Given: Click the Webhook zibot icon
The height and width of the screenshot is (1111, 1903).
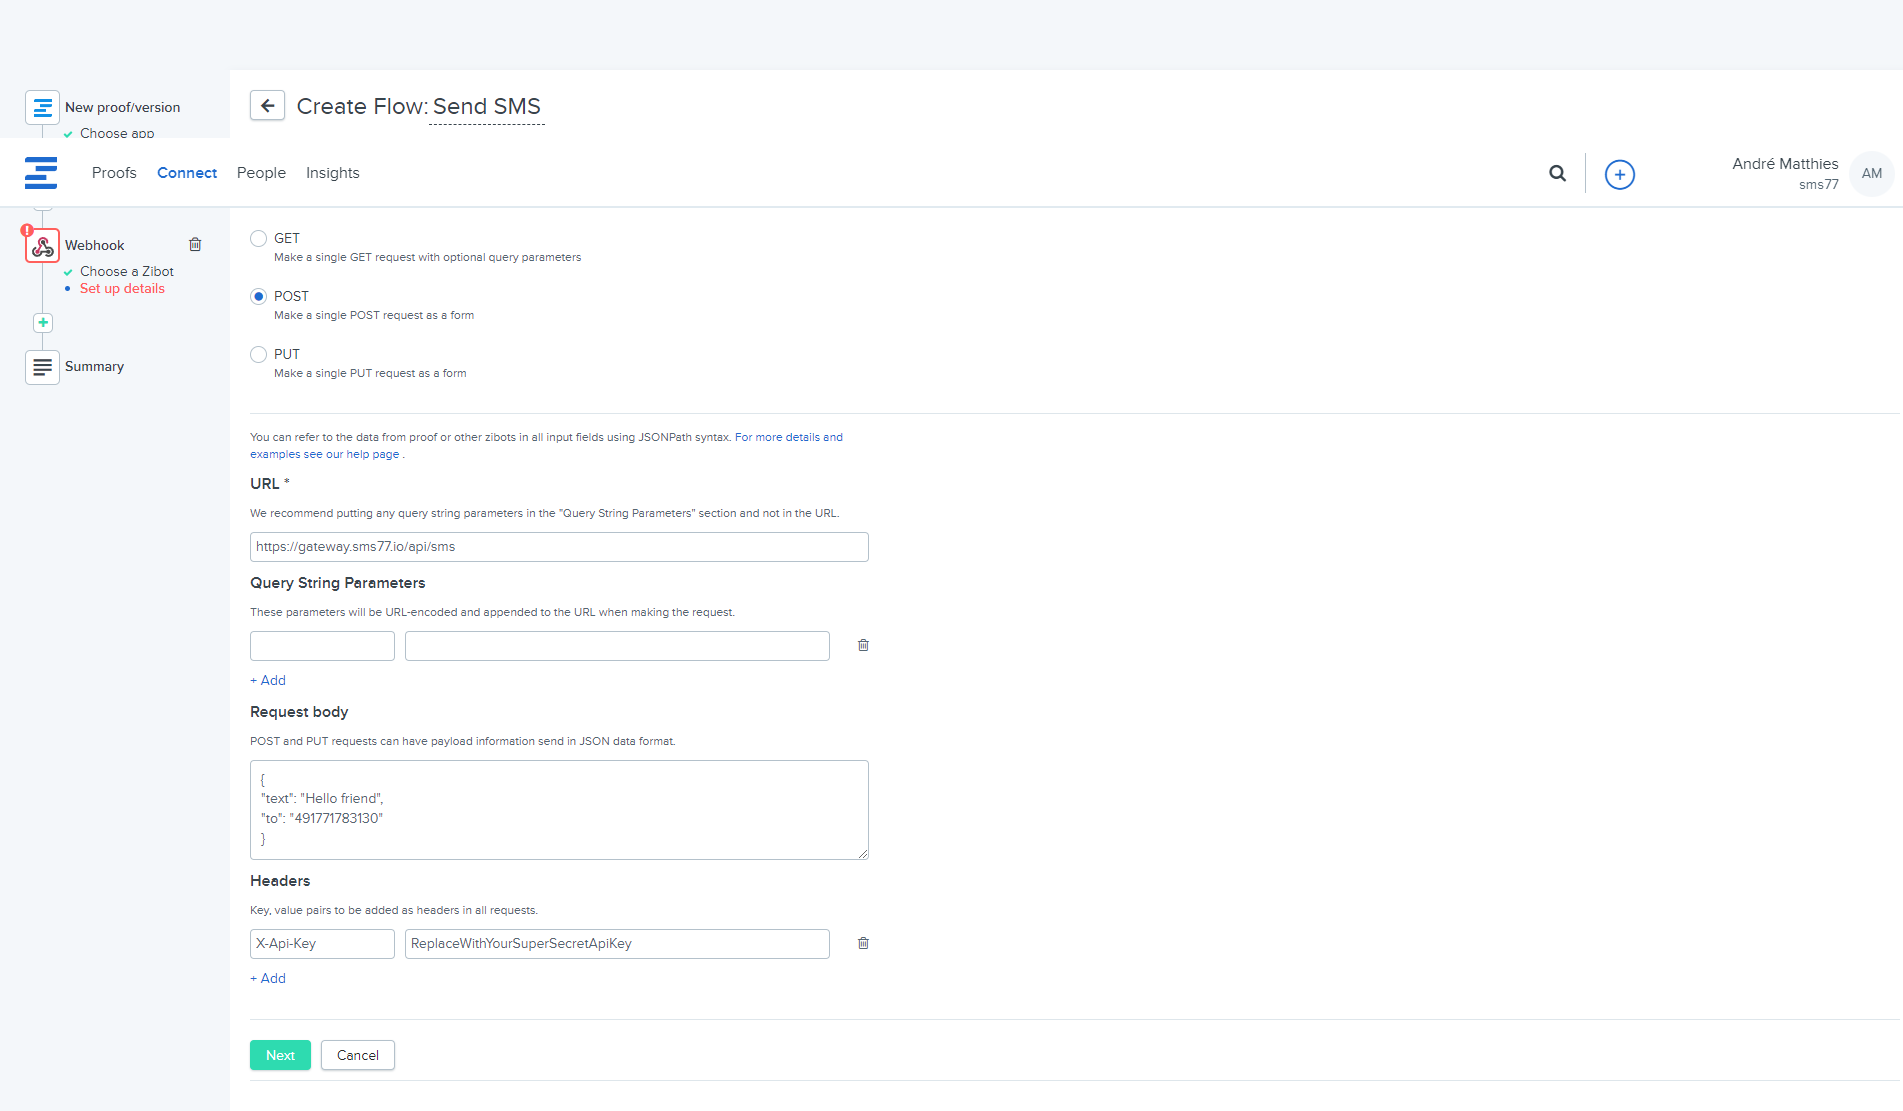Looking at the screenshot, I should (x=42, y=246).
